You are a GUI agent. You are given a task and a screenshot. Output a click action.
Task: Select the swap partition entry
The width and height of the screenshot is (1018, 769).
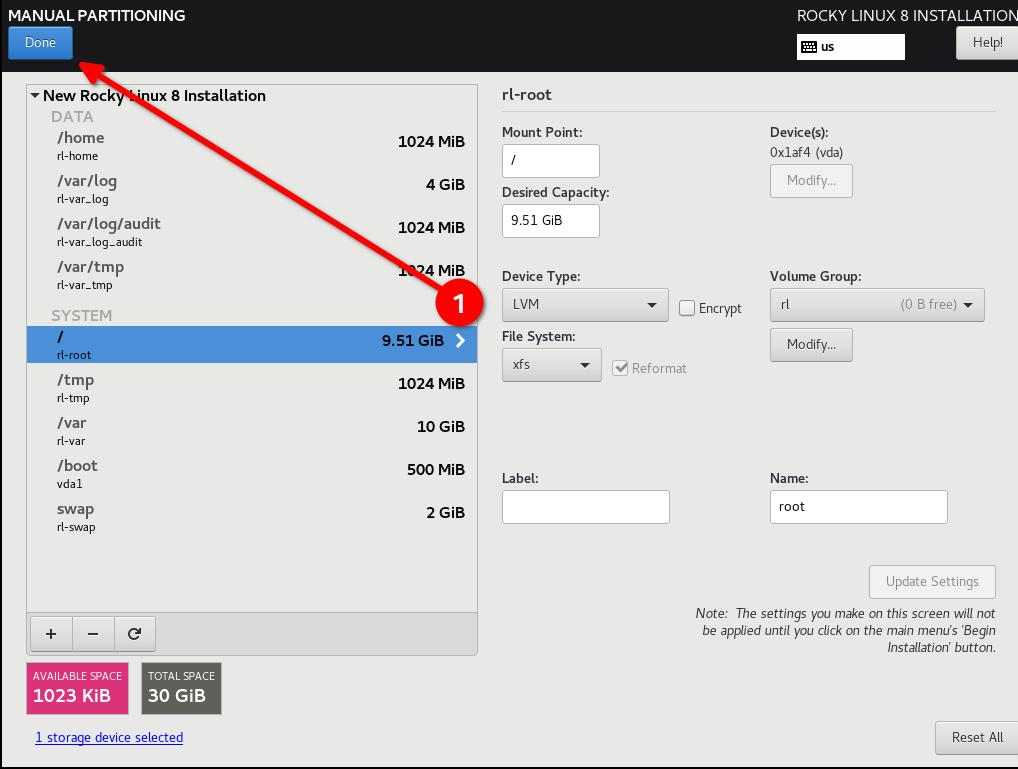click(251, 516)
